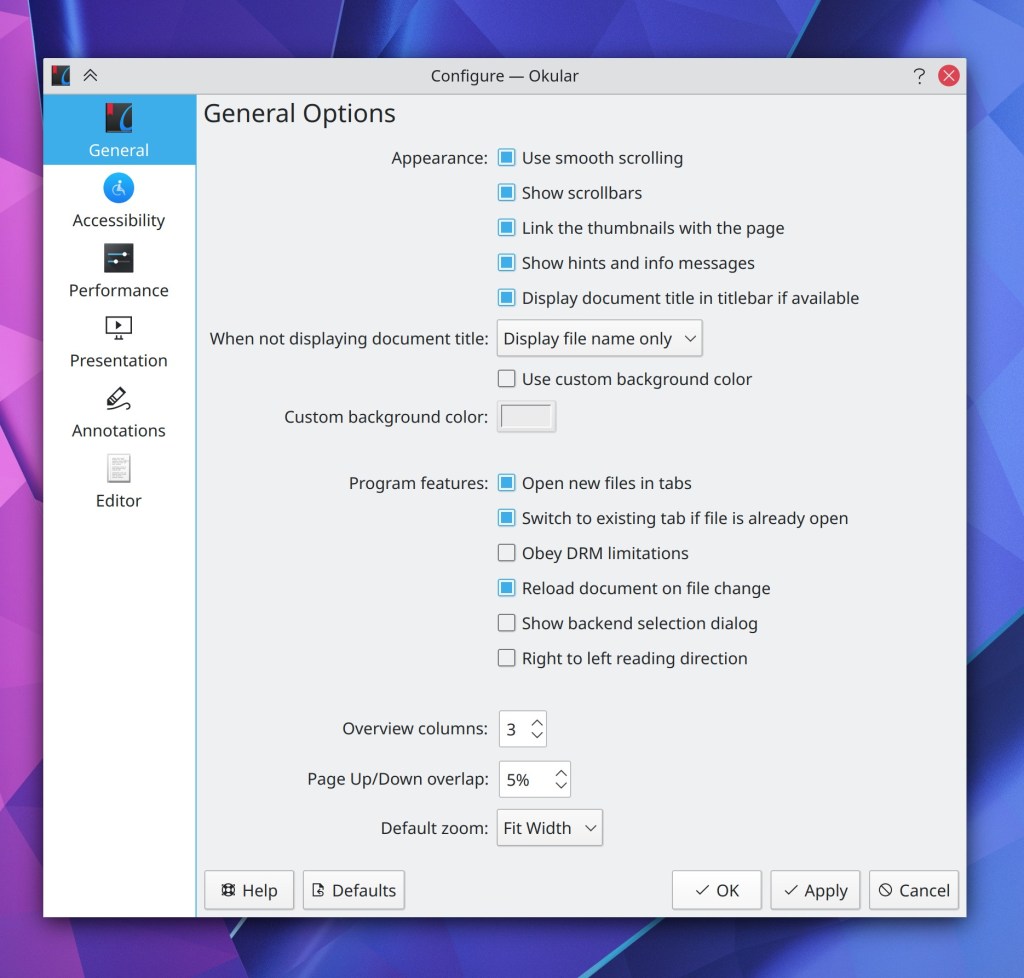
Task: Click the Defaults button
Action: (354, 890)
